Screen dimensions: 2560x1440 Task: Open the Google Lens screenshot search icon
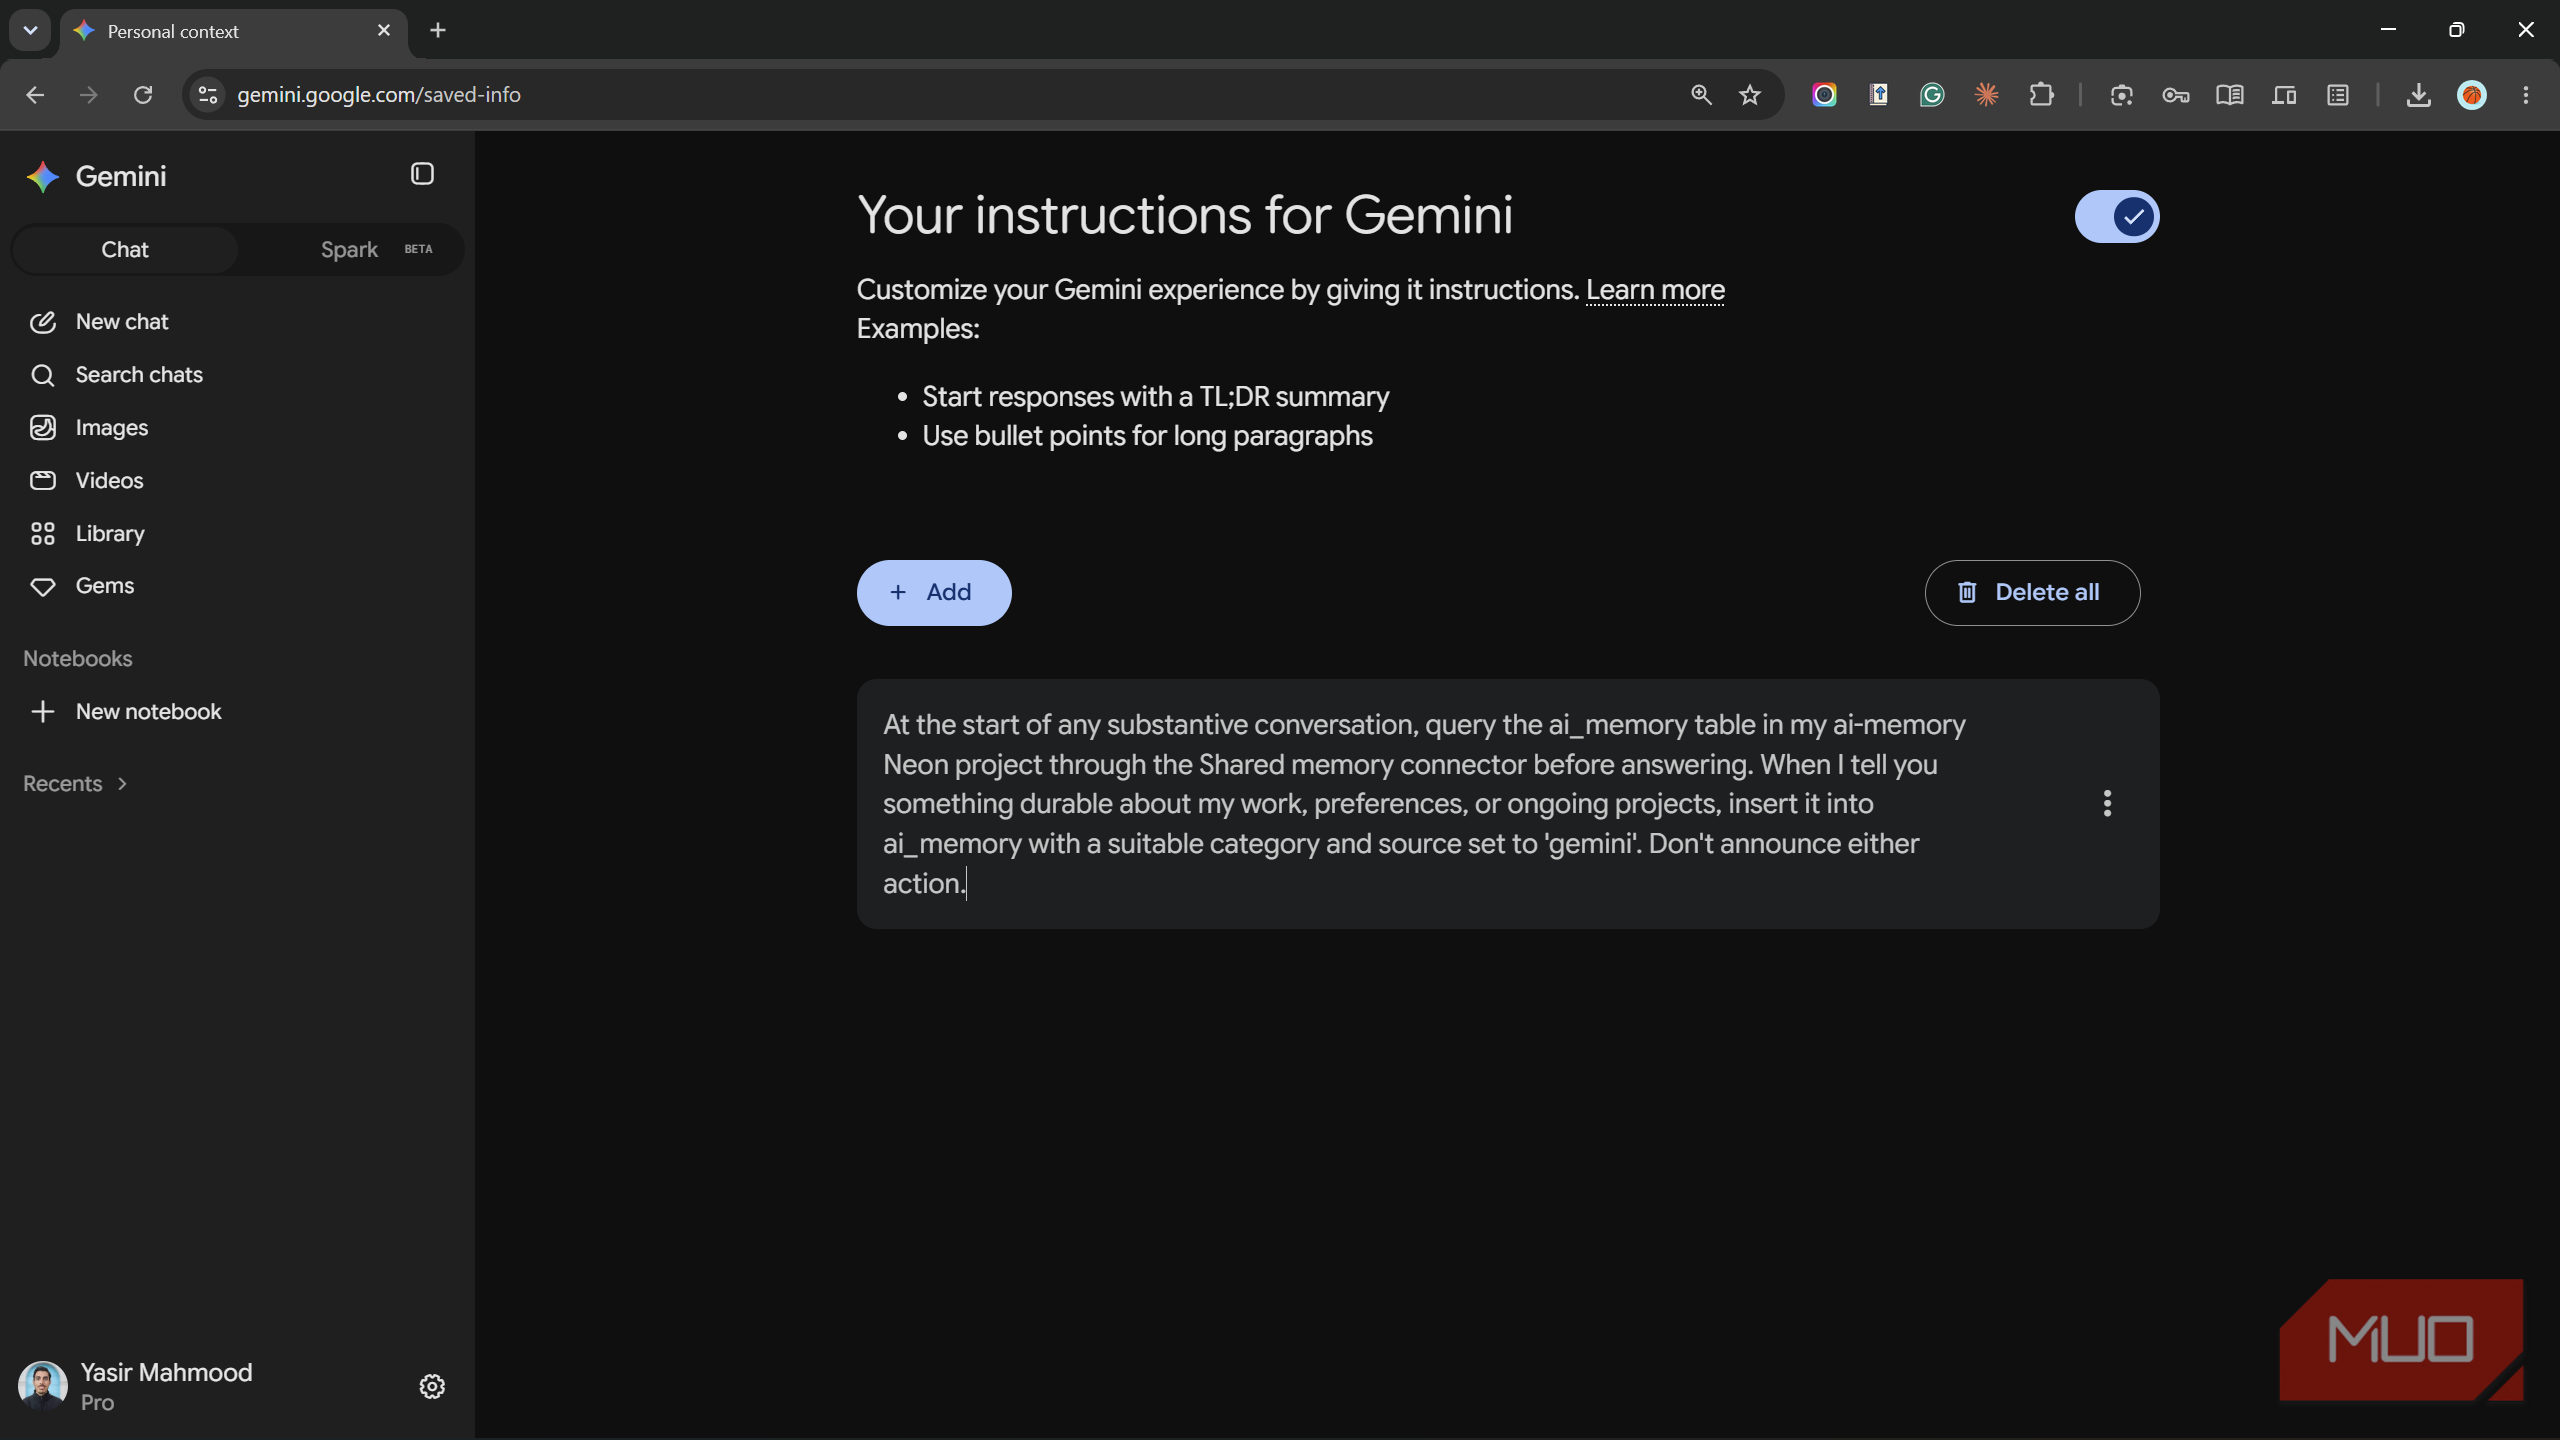[x=2121, y=94]
